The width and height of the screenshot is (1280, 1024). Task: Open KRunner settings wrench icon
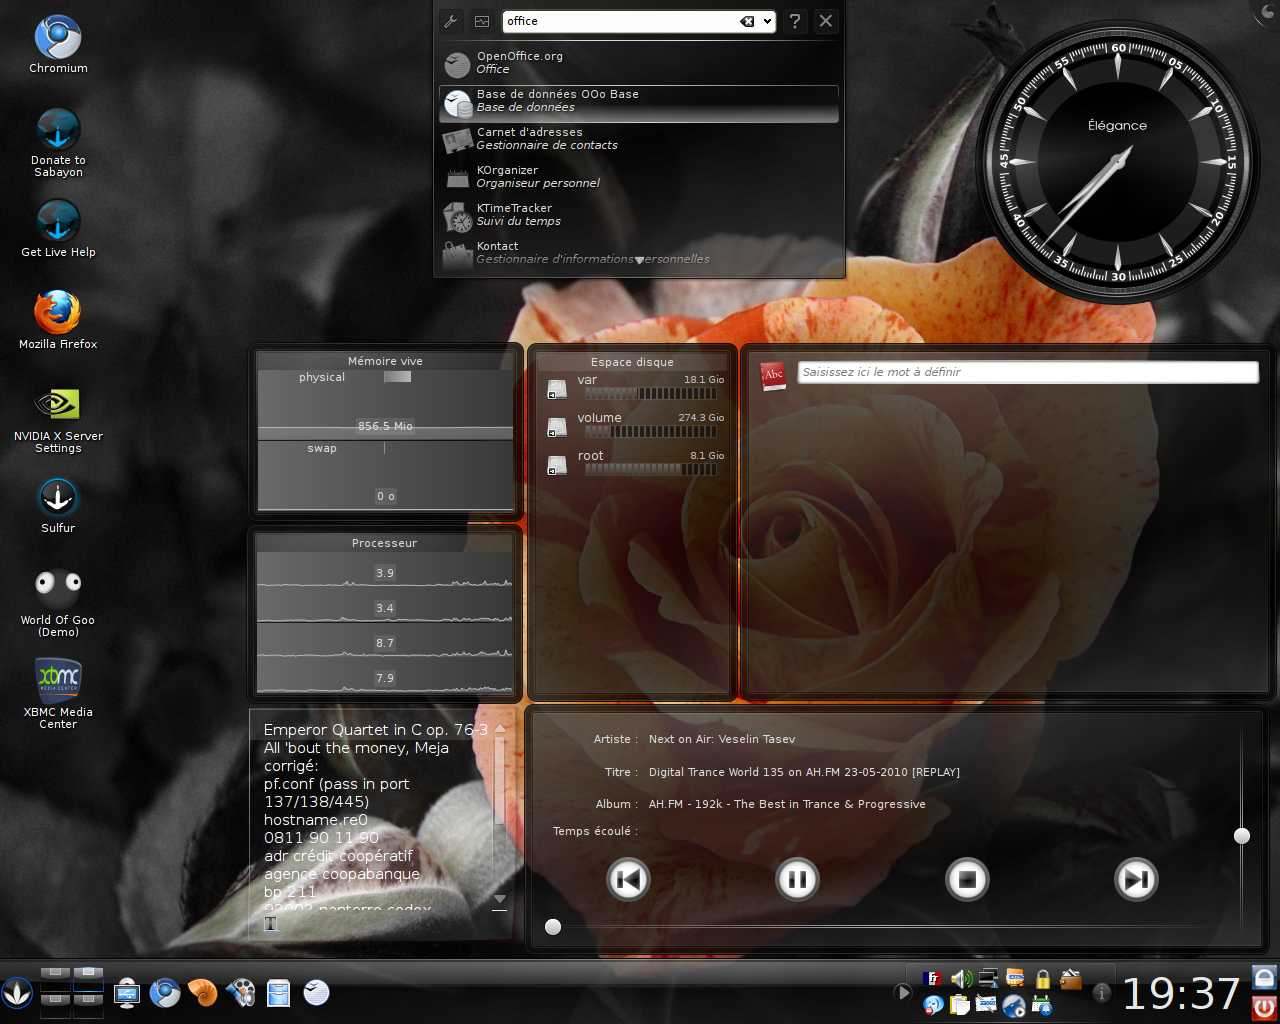click(x=451, y=21)
